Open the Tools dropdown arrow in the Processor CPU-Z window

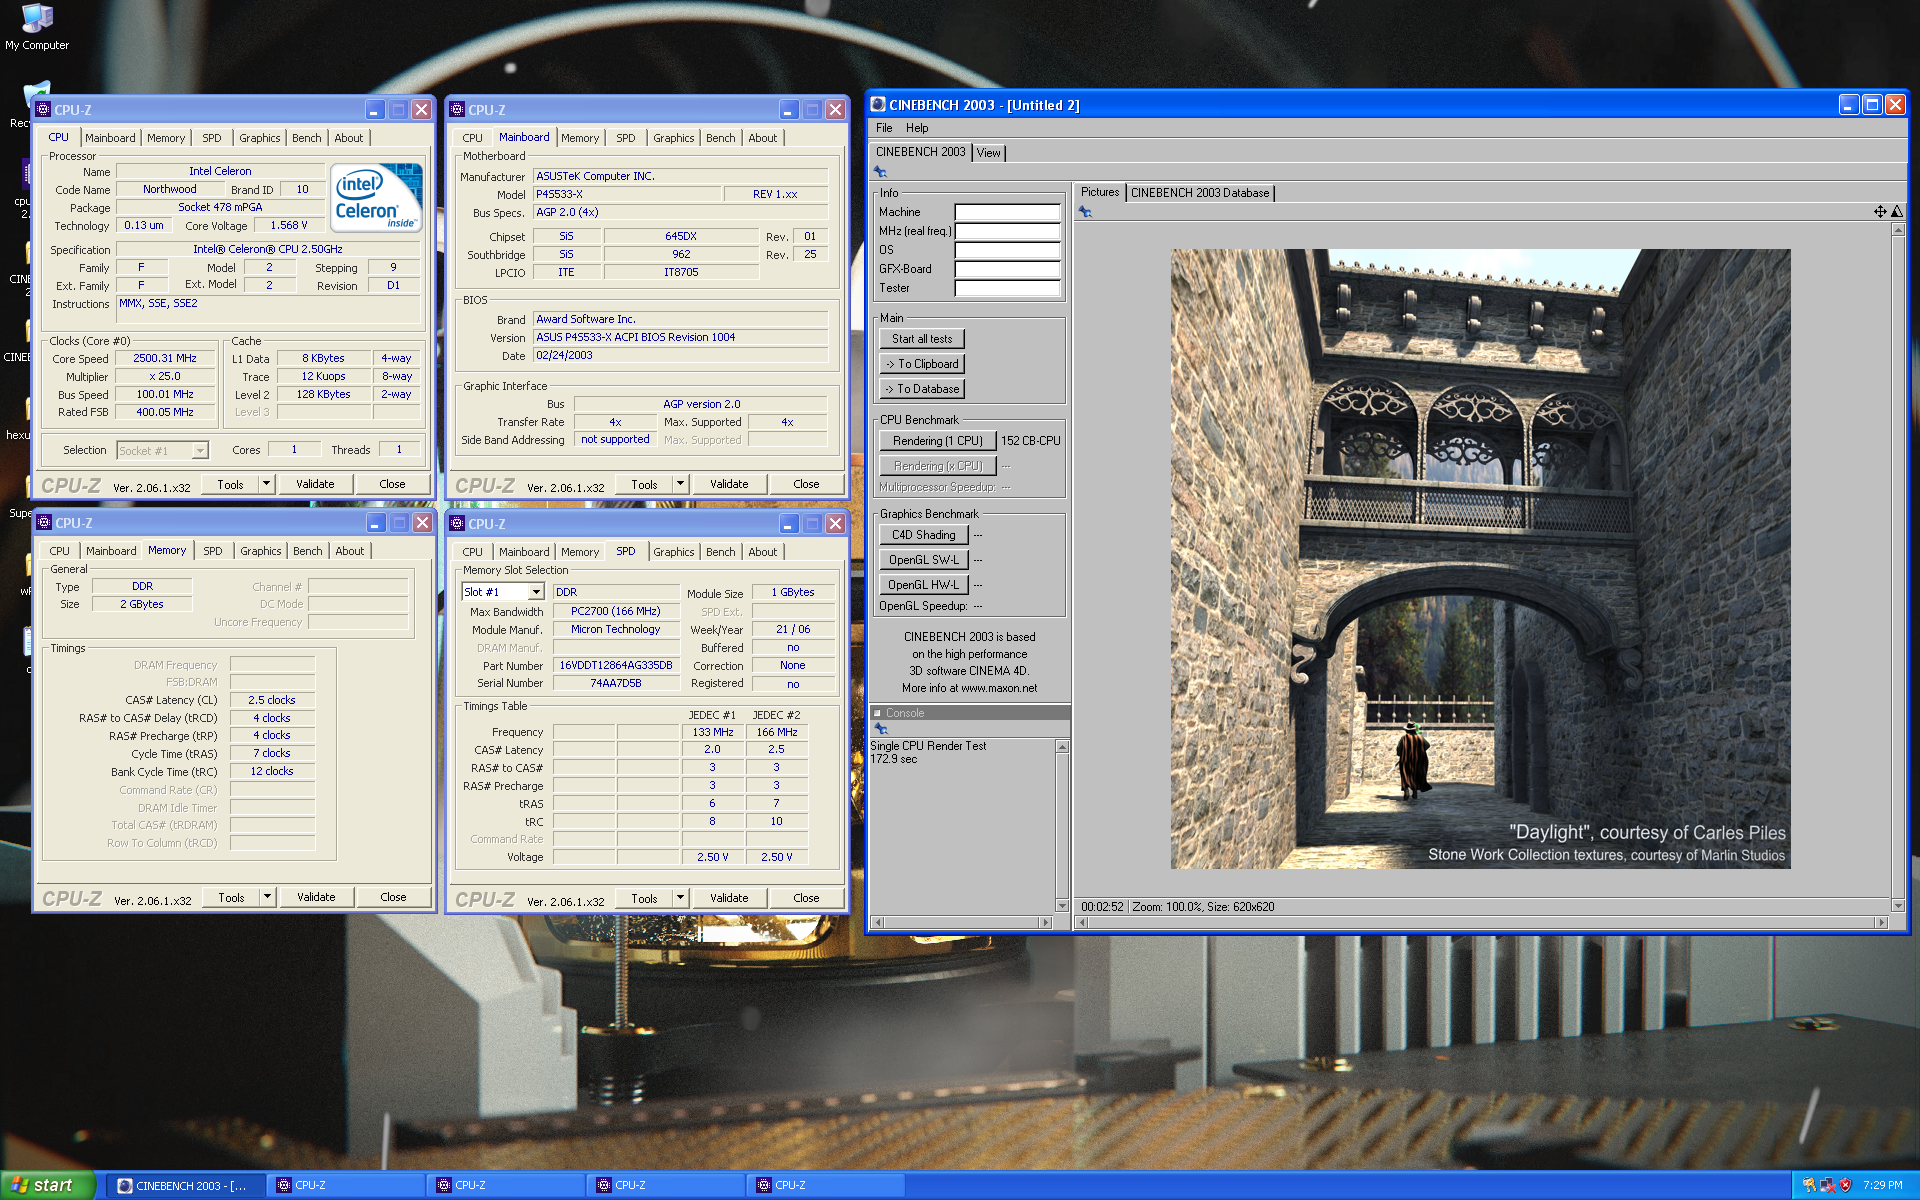coord(266,484)
